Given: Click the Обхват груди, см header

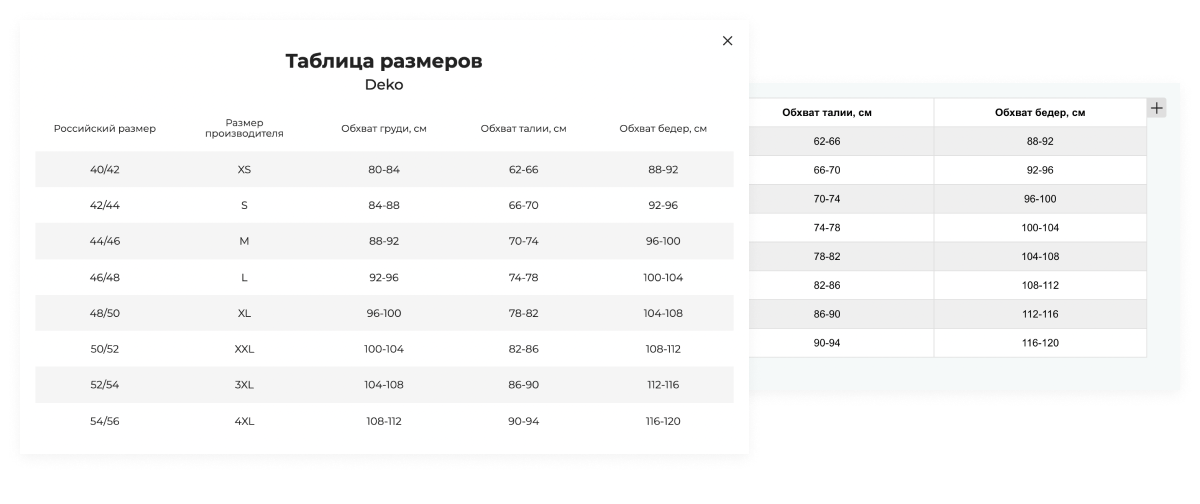Looking at the screenshot, I should click(x=384, y=128).
